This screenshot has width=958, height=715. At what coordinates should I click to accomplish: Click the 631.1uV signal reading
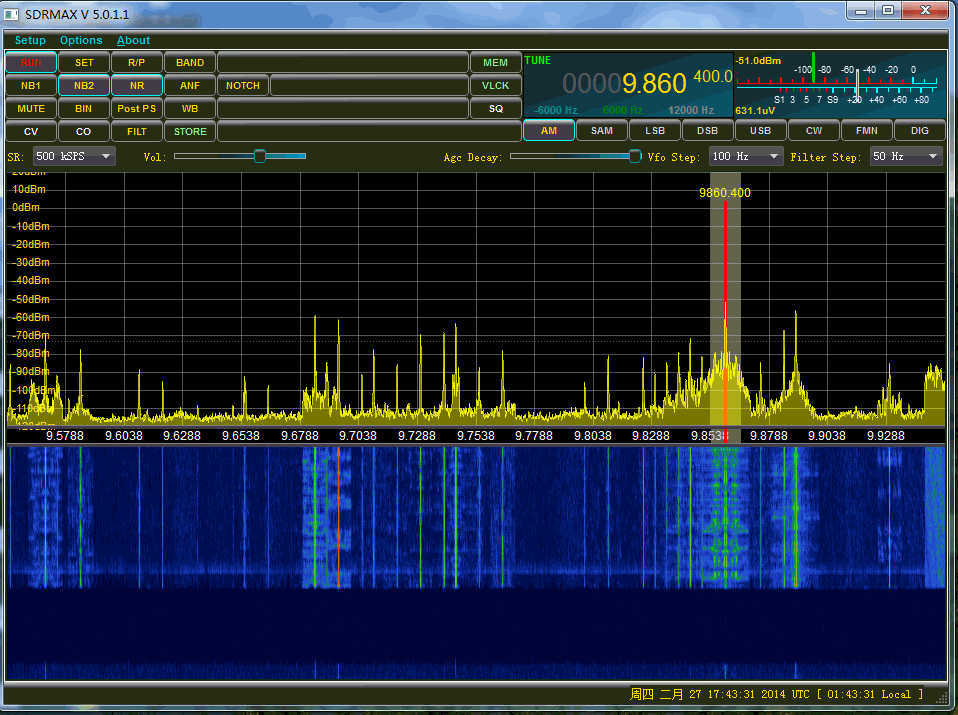[755, 111]
